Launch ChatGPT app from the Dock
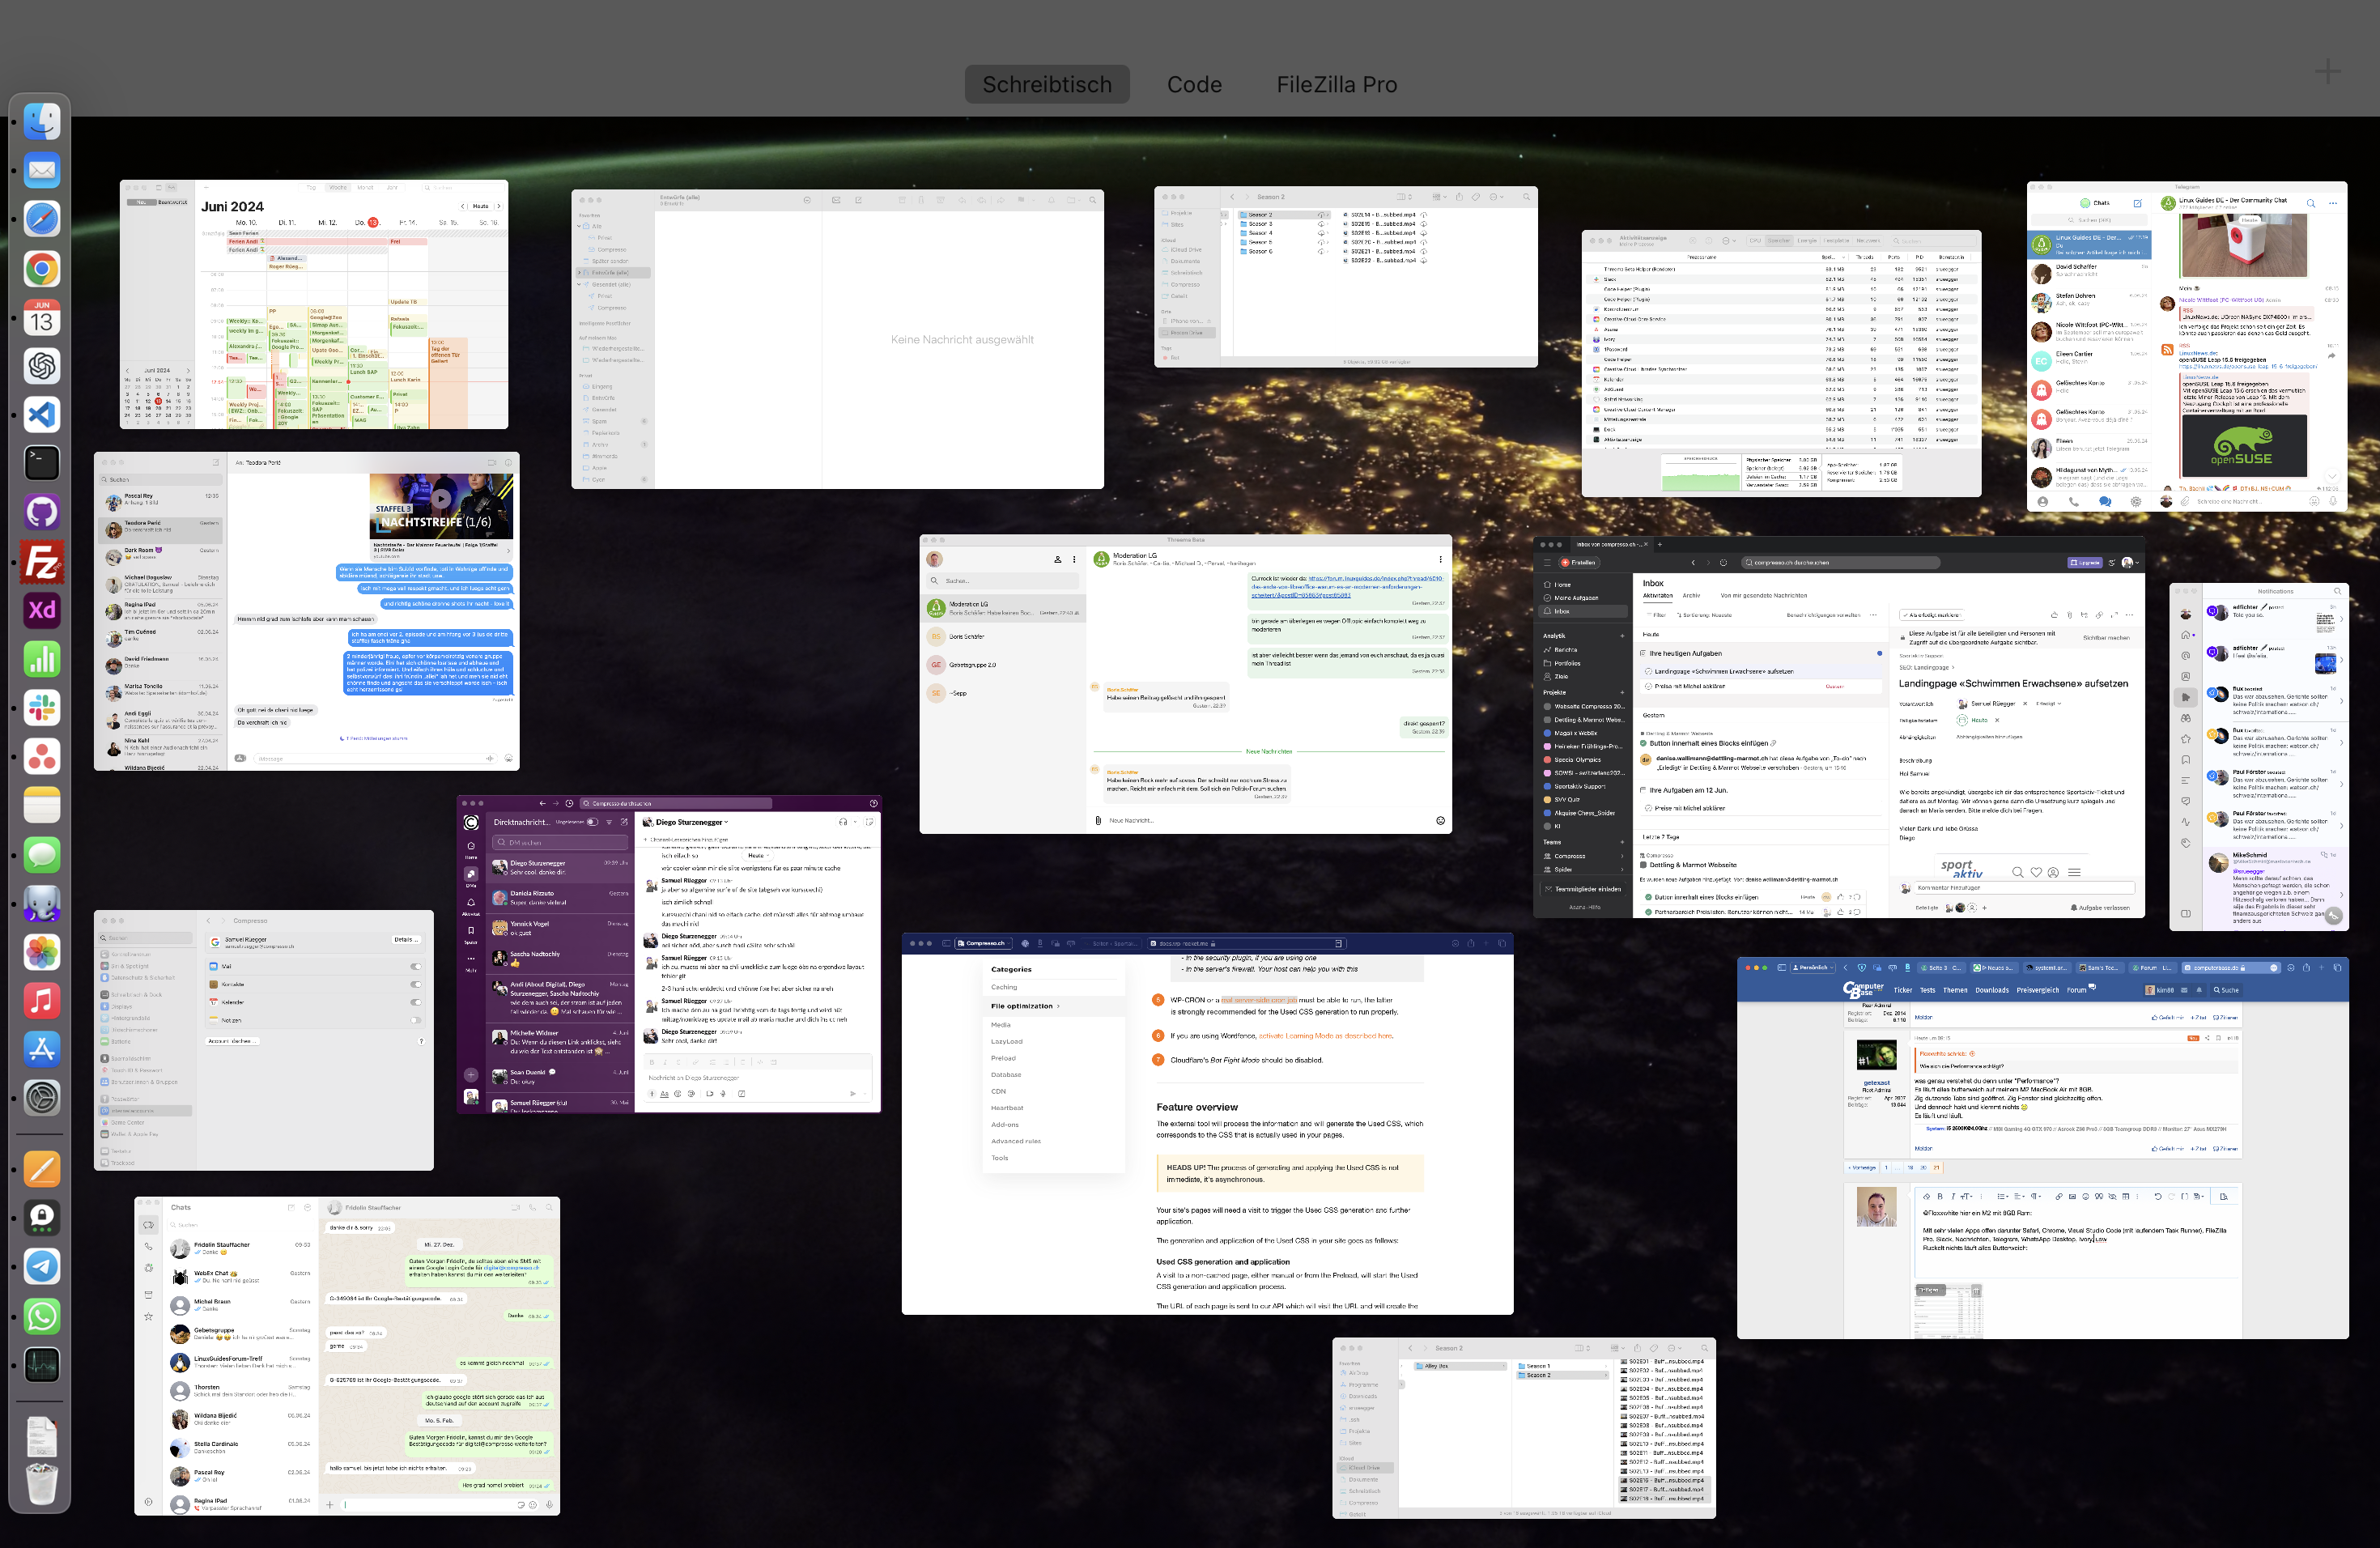Screen dimensions: 2380x1548 41,366
